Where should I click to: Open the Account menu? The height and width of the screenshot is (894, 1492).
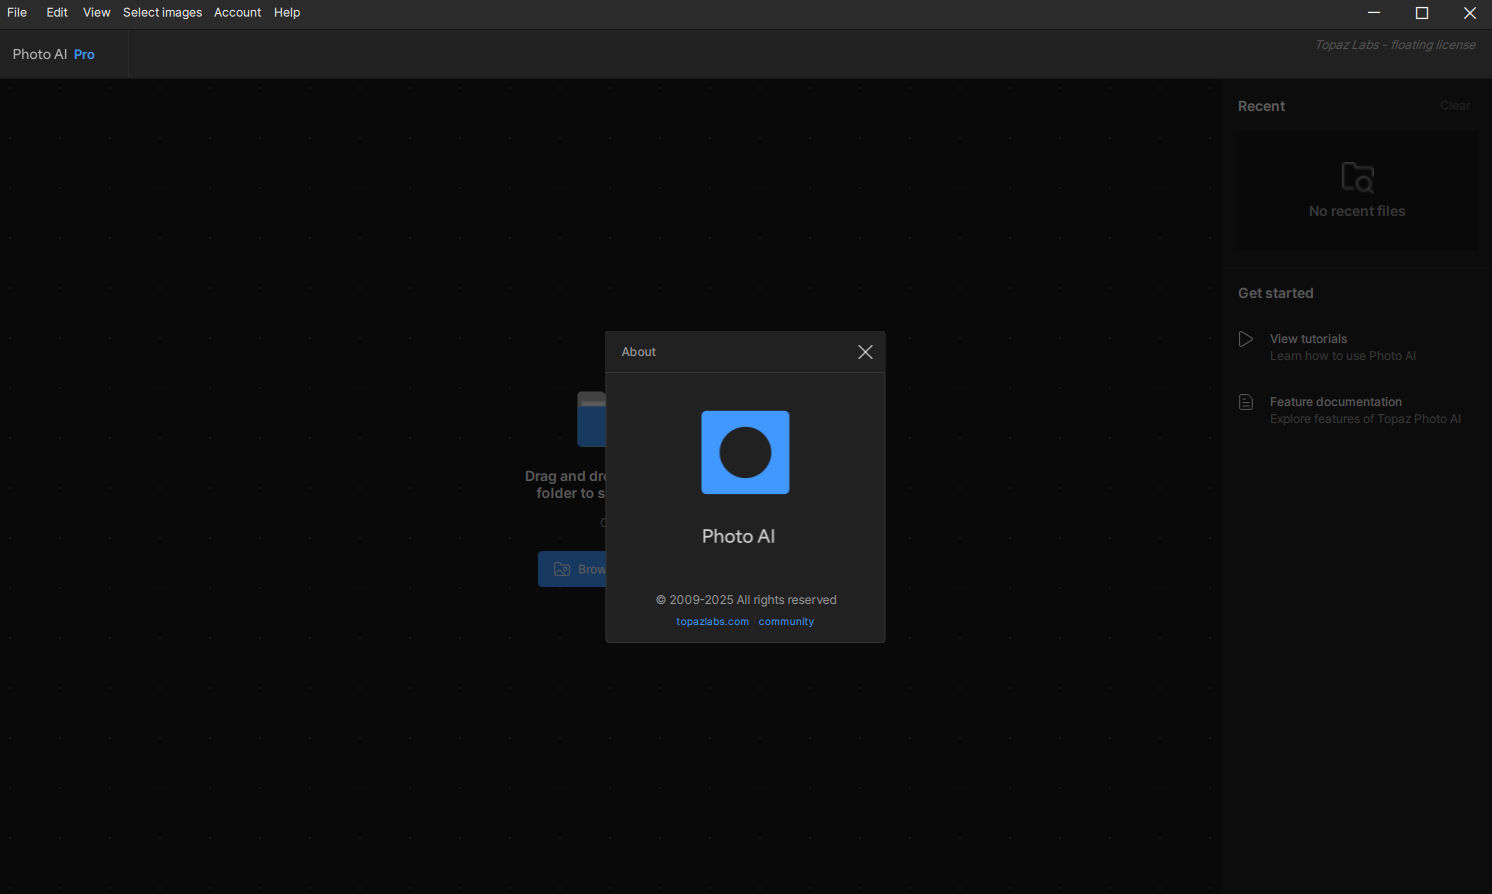[237, 13]
